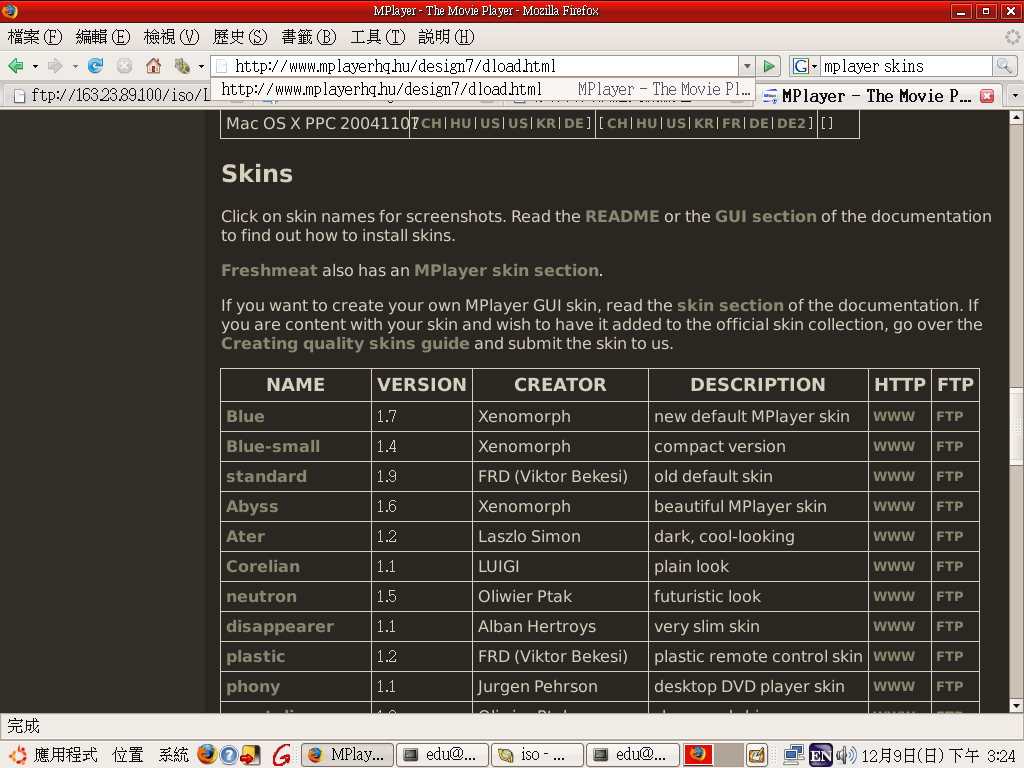Open the neutron skin link
The image size is (1024, 768).
pos(261,596)
